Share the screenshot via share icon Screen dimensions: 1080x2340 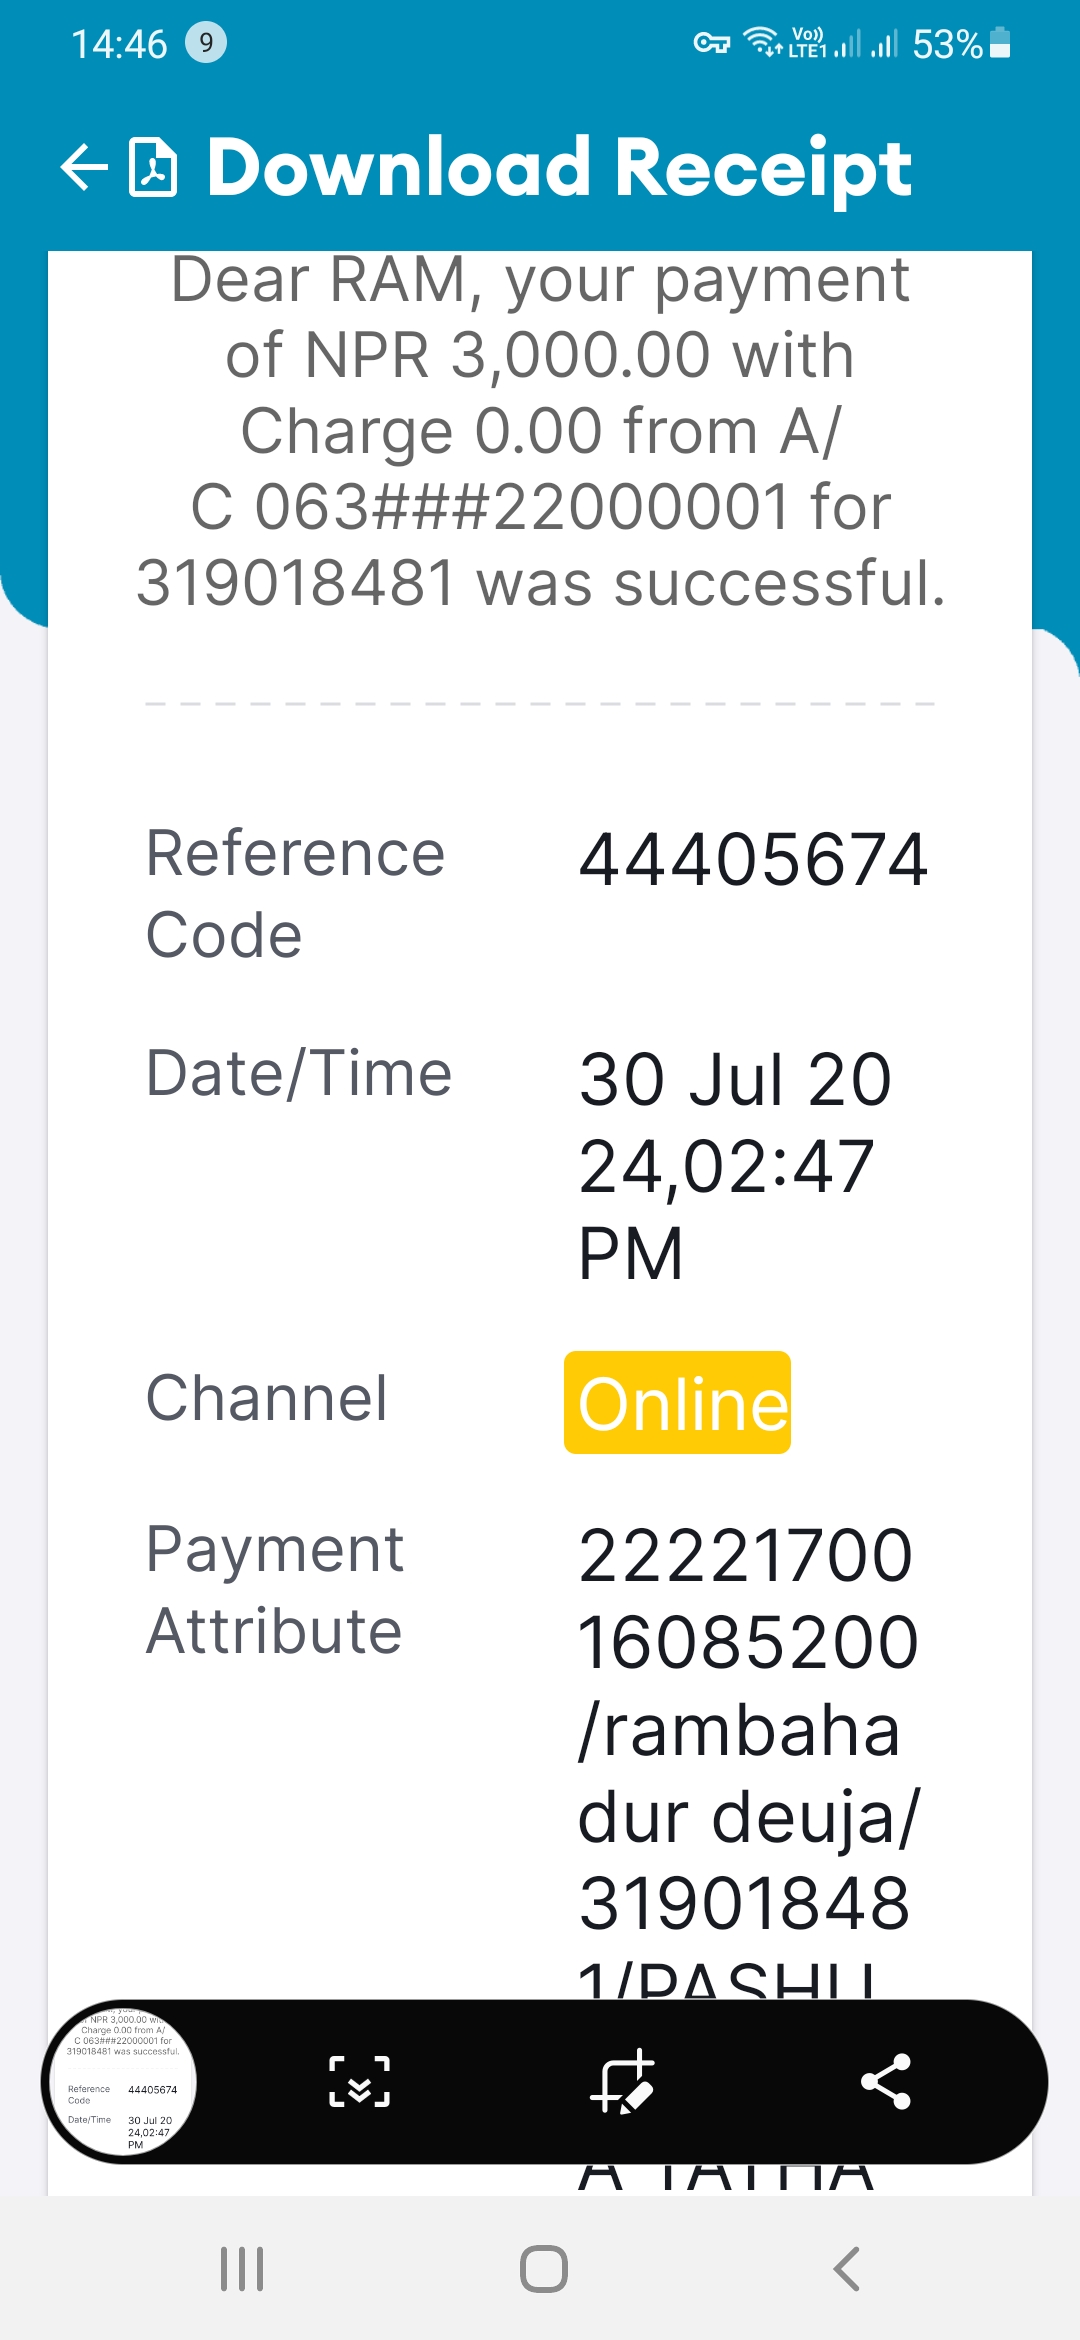(886, 2081)
